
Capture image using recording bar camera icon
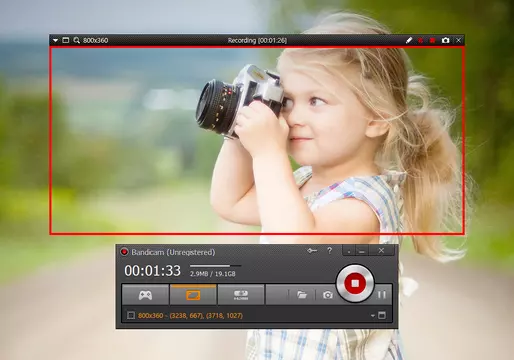click(445, 40)
